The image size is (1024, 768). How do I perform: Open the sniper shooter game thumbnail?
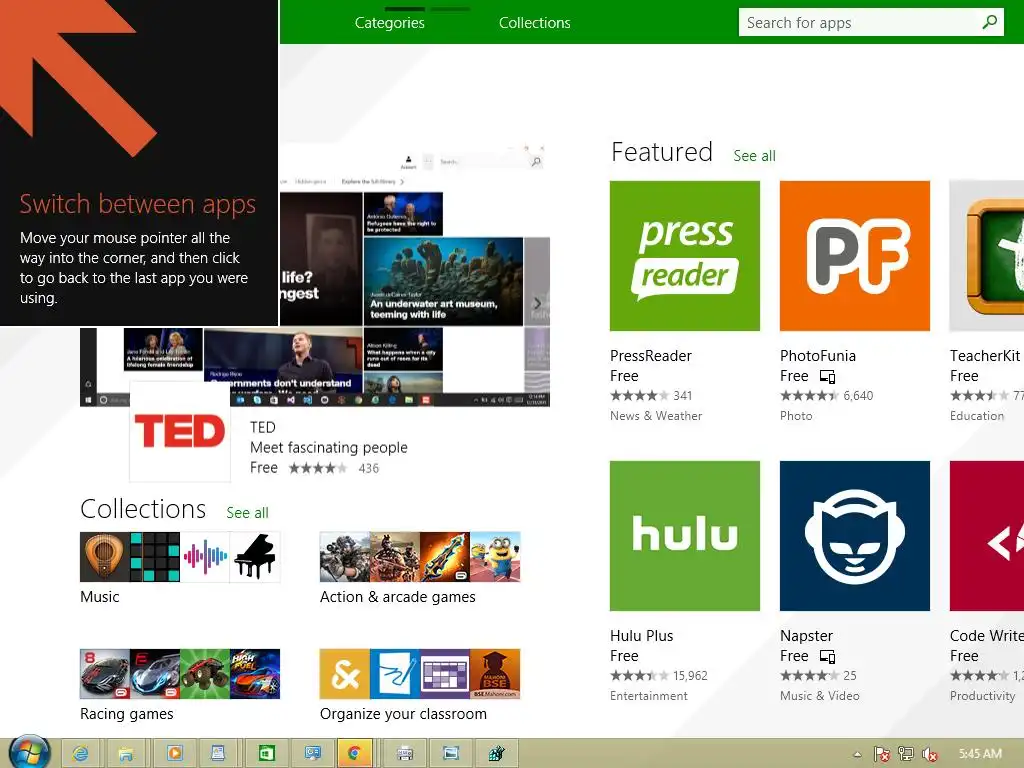tap(345, 557)
